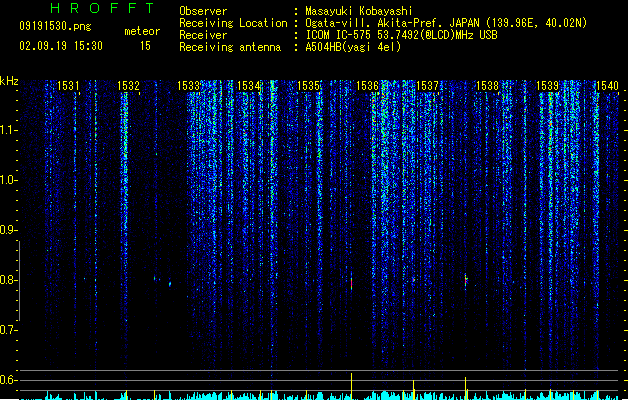The width and height of the screenshot is (629, 400).
Task: Click the 1535 time marker
Action: [308, 86]
